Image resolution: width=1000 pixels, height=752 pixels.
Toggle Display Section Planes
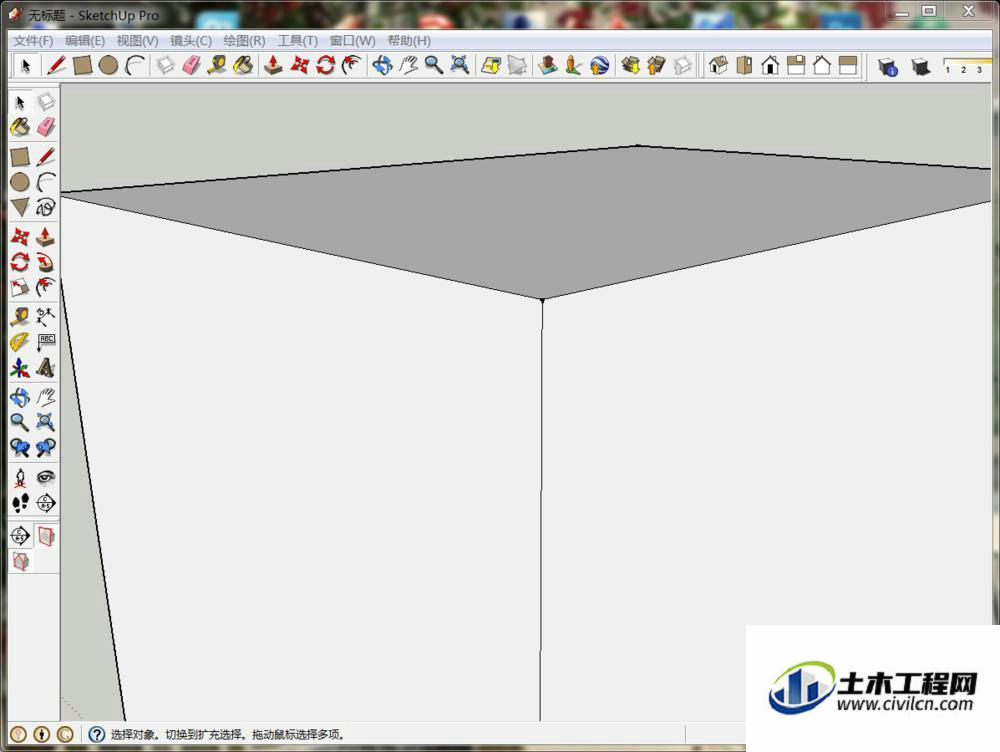click(x=46, y=536)
